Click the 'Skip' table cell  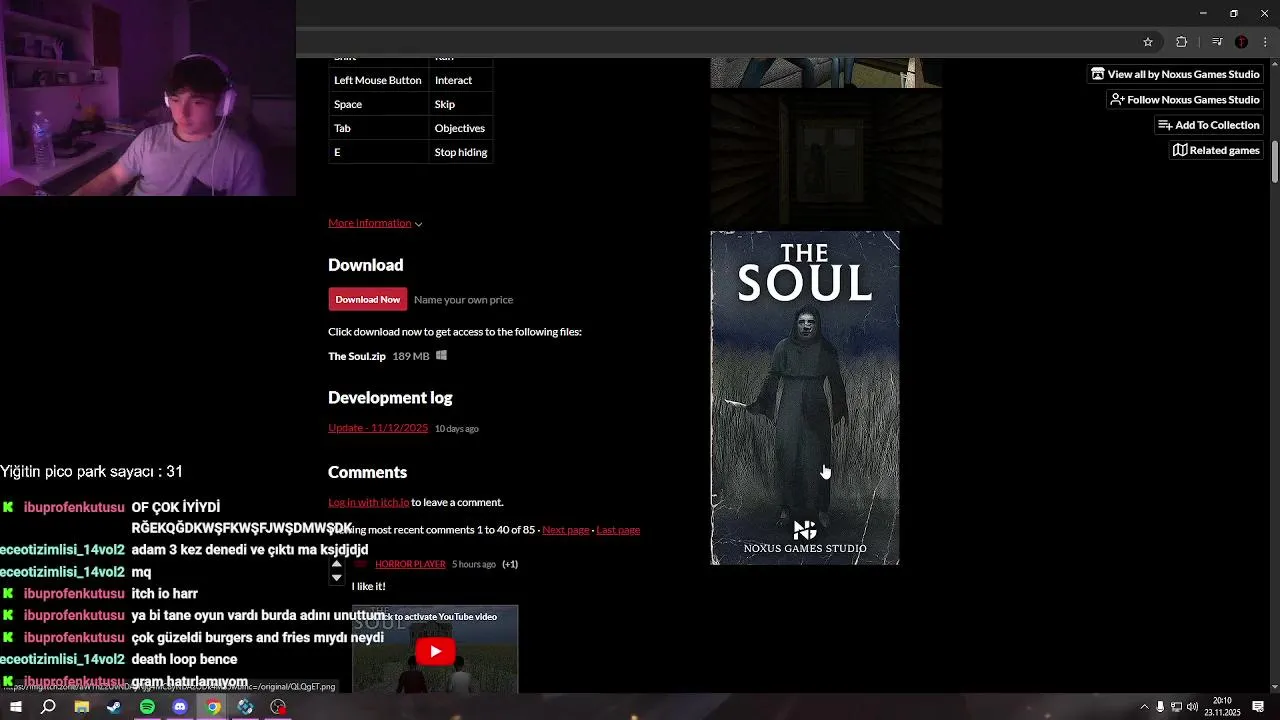tap(460, 104)
